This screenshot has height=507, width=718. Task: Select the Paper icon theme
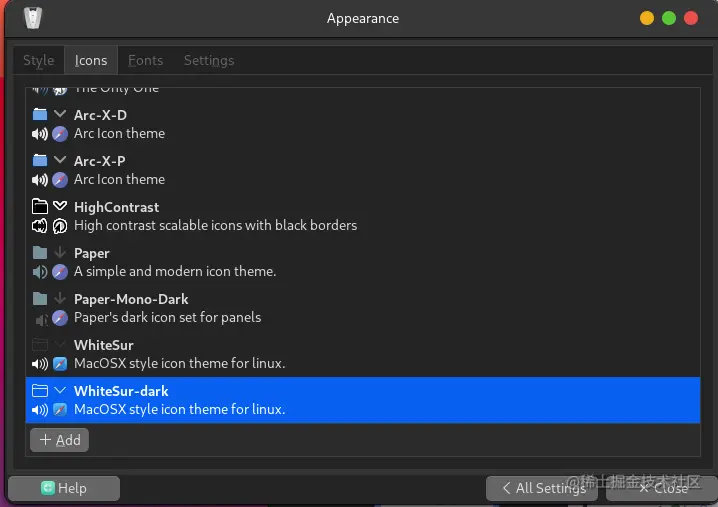pyautogui.click(x=363, y=262)
